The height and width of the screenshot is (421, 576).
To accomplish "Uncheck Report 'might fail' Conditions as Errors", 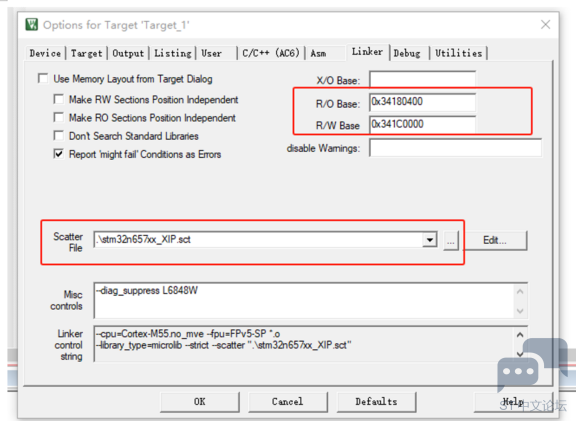I will point(58,154).
